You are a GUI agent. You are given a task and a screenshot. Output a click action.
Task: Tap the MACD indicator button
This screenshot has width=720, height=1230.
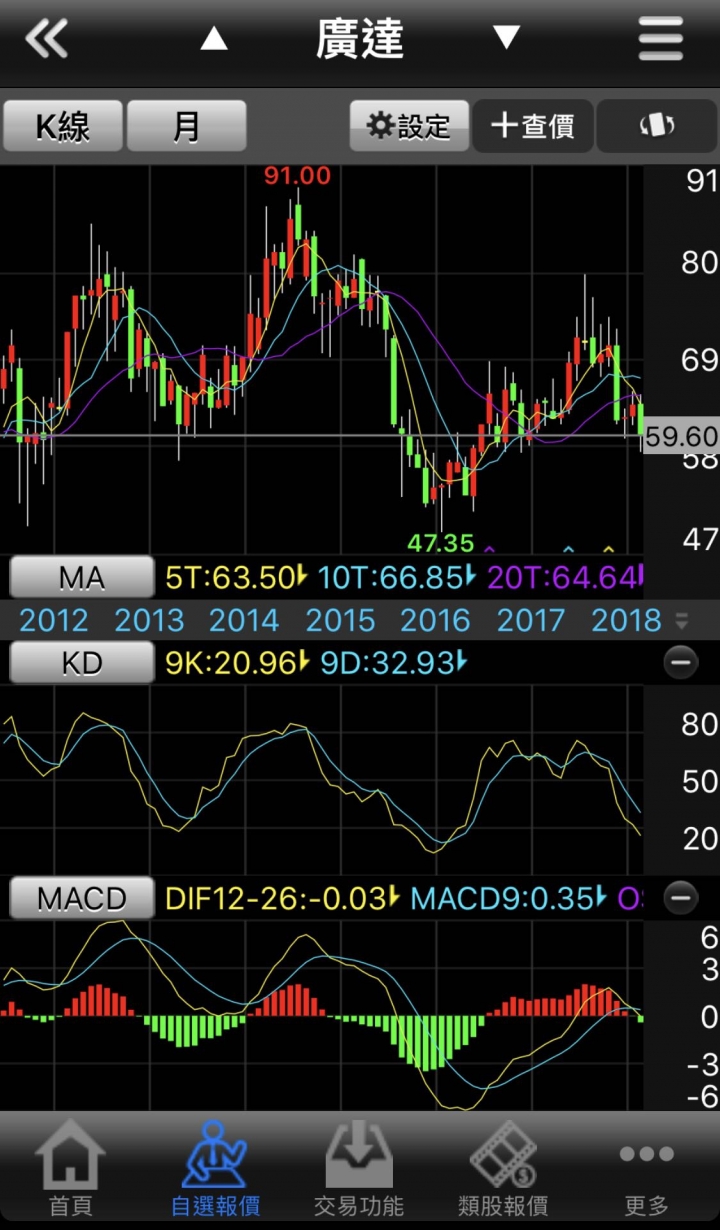pyautogui.click(x=82, y=898)
